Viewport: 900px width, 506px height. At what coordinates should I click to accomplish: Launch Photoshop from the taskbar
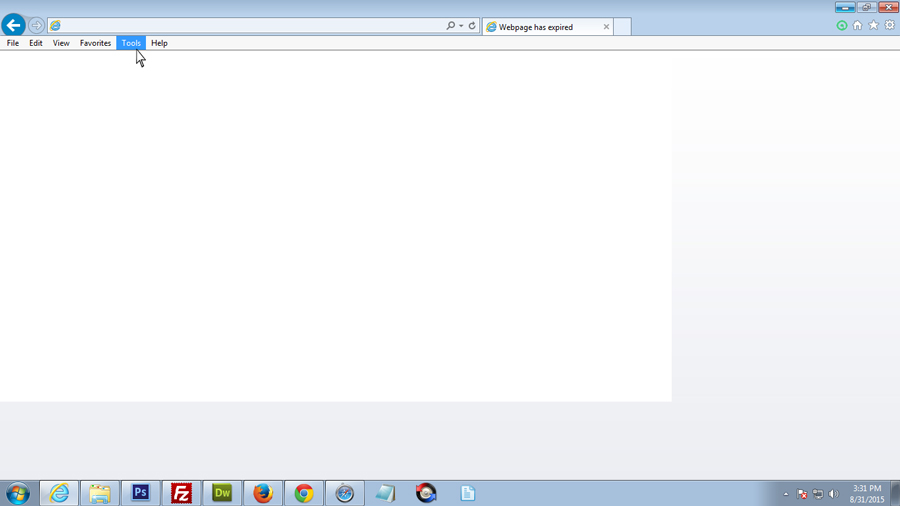[141, 493]
